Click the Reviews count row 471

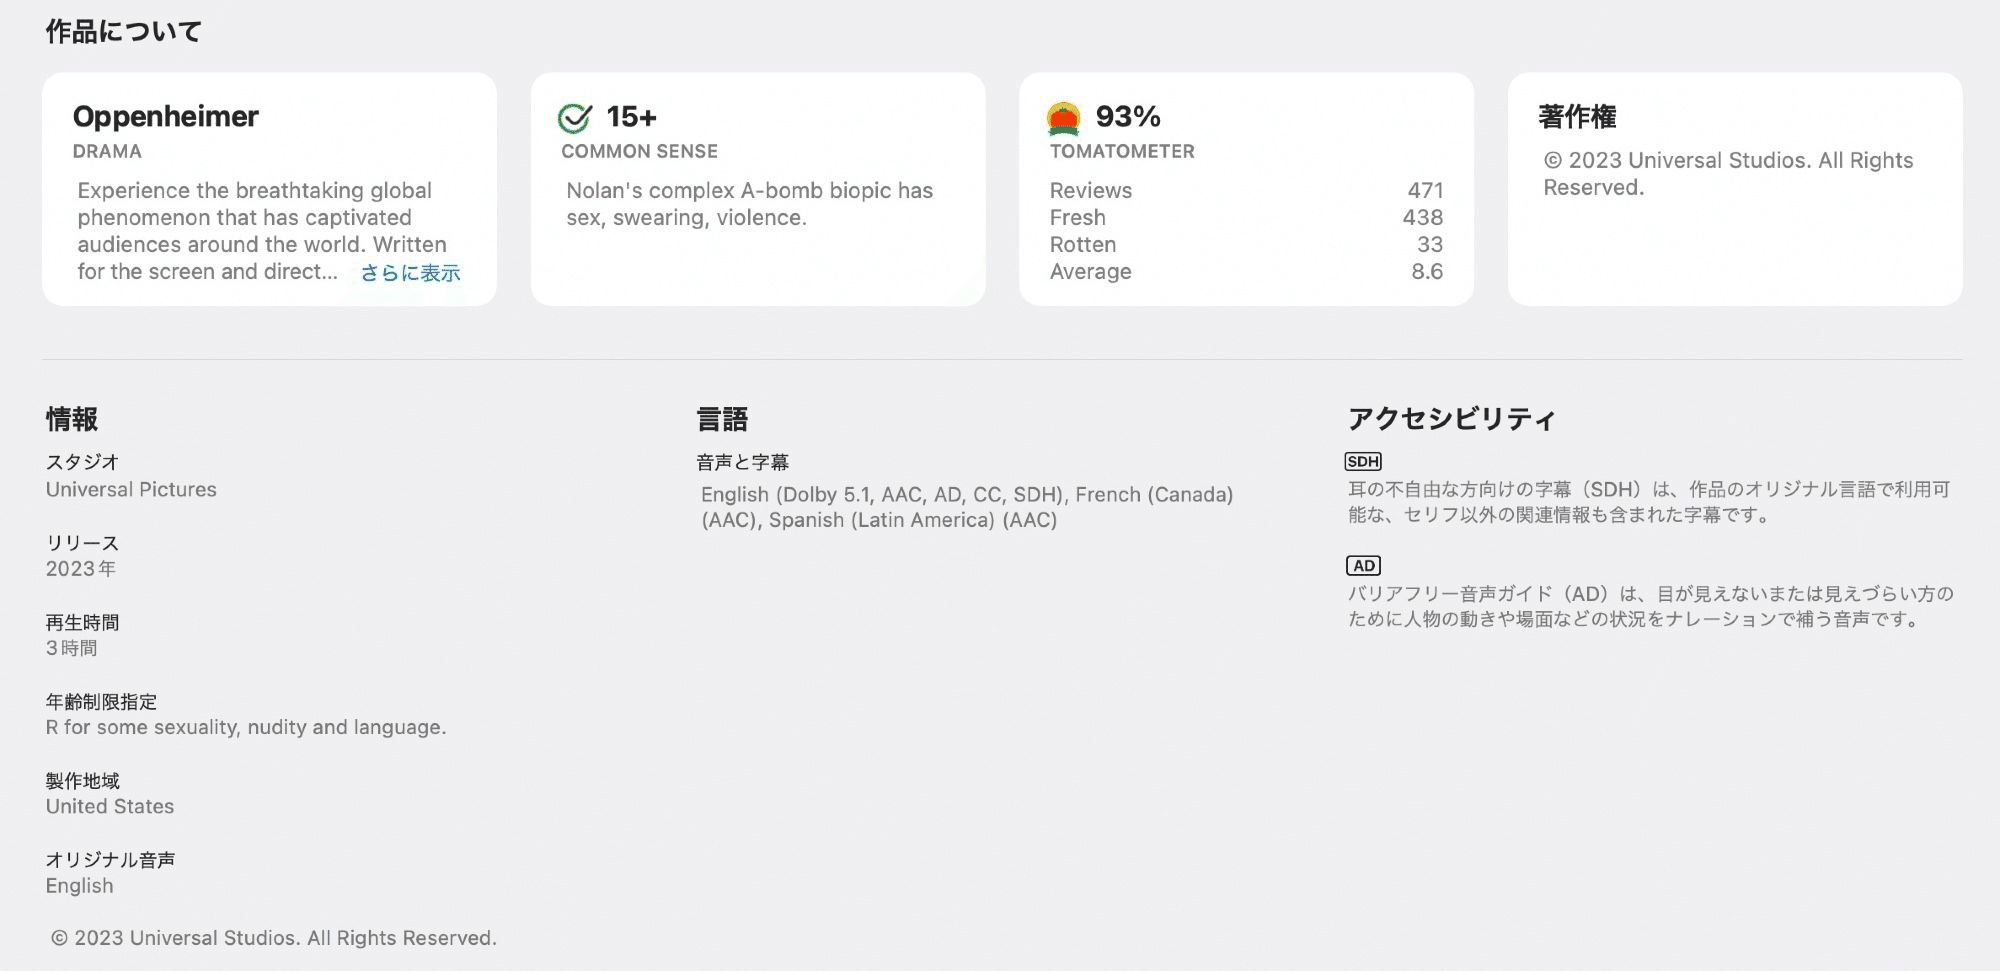tap(1245, 190)
